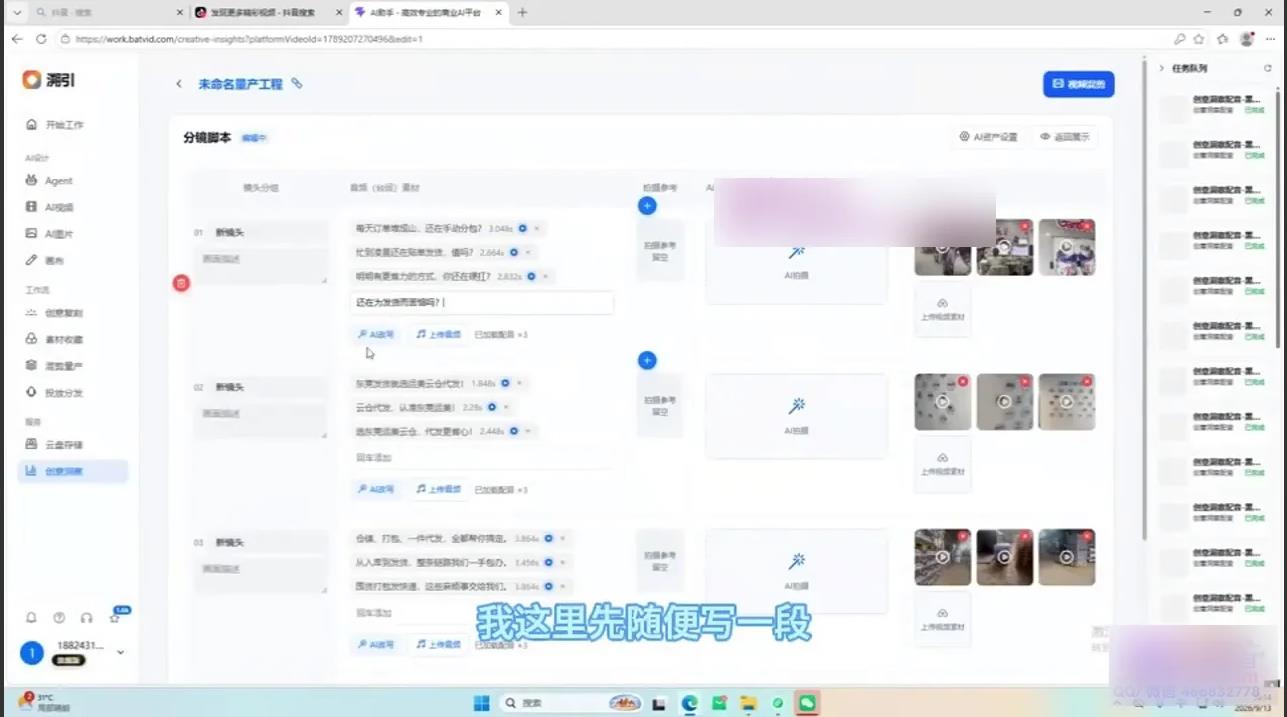
Task: Click the help question-mark icon in the sidebar
Action: point(59,618)
